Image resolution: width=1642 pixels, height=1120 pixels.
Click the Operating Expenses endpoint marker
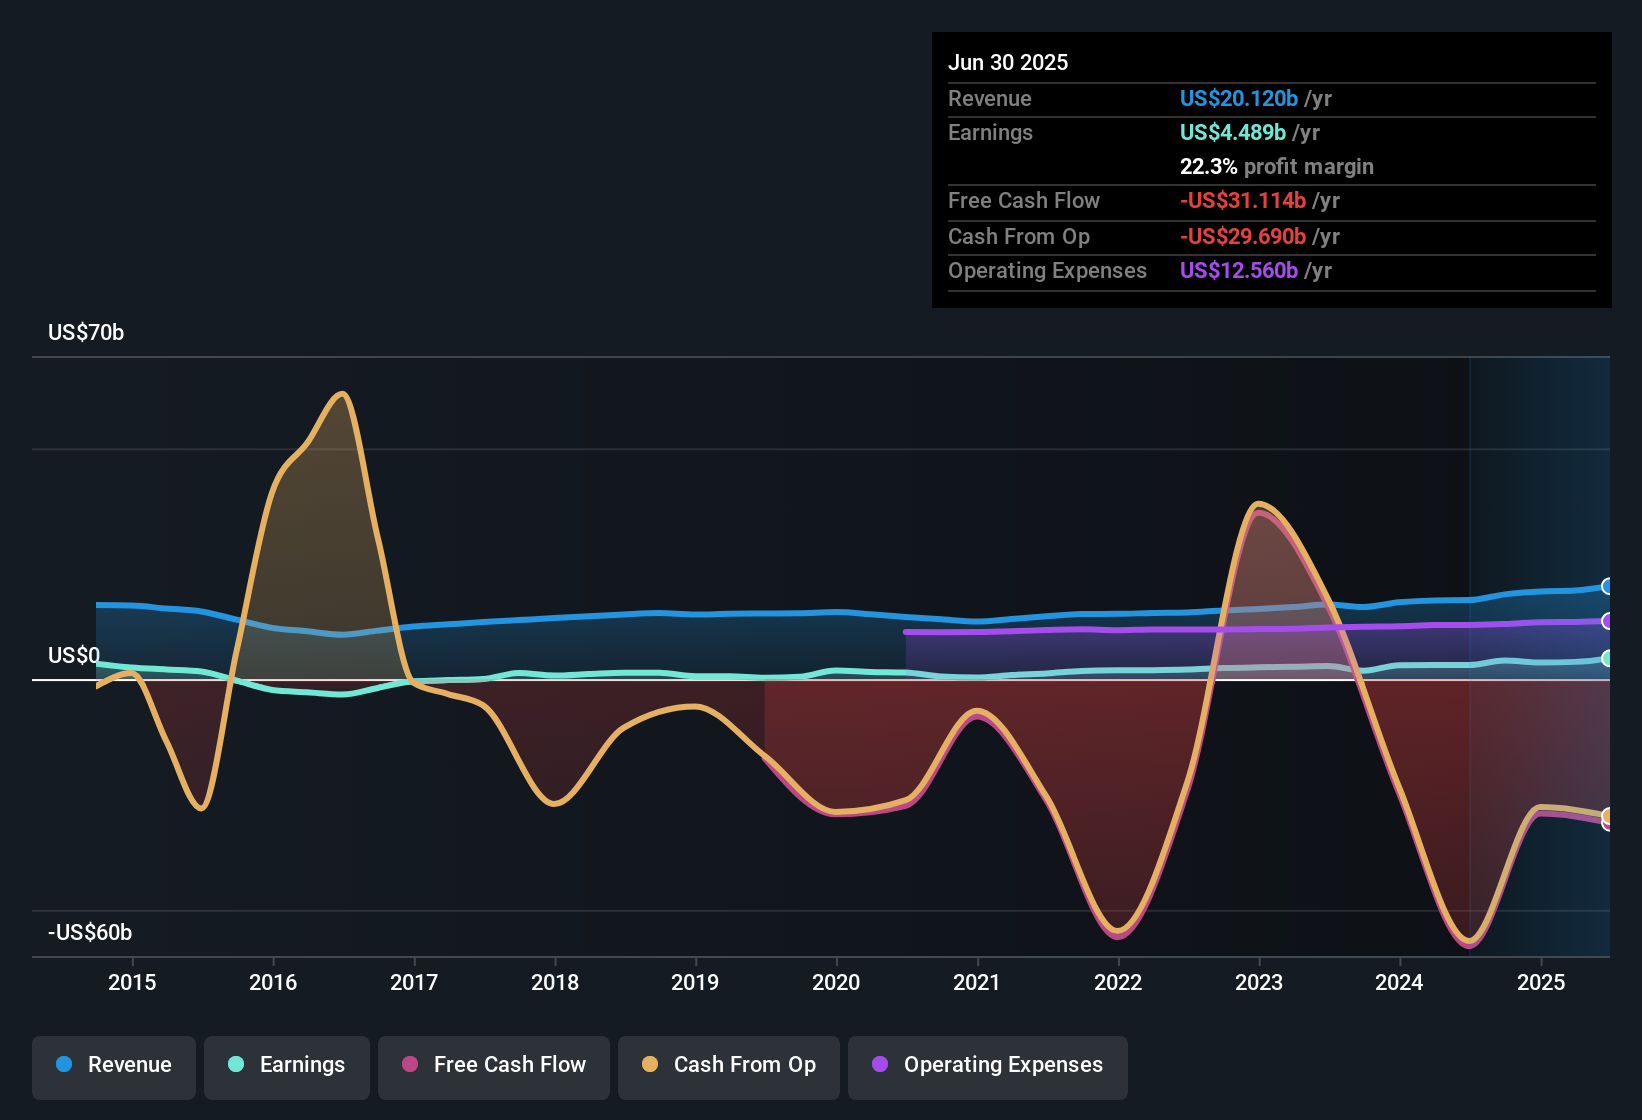click(1608, 621)
